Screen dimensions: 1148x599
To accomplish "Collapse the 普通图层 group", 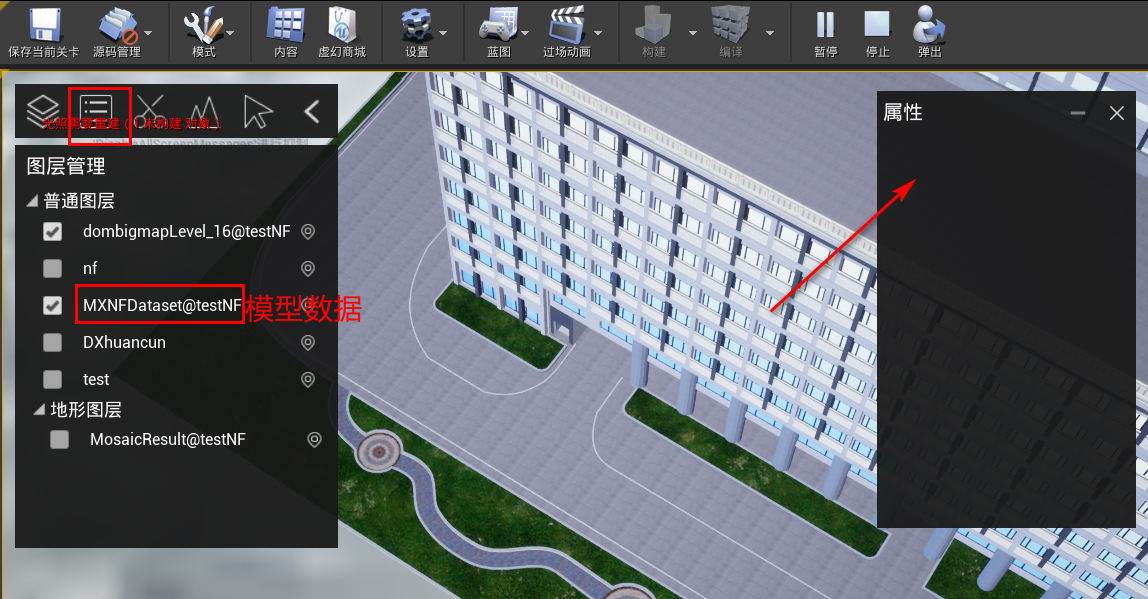I will [32, 201].
